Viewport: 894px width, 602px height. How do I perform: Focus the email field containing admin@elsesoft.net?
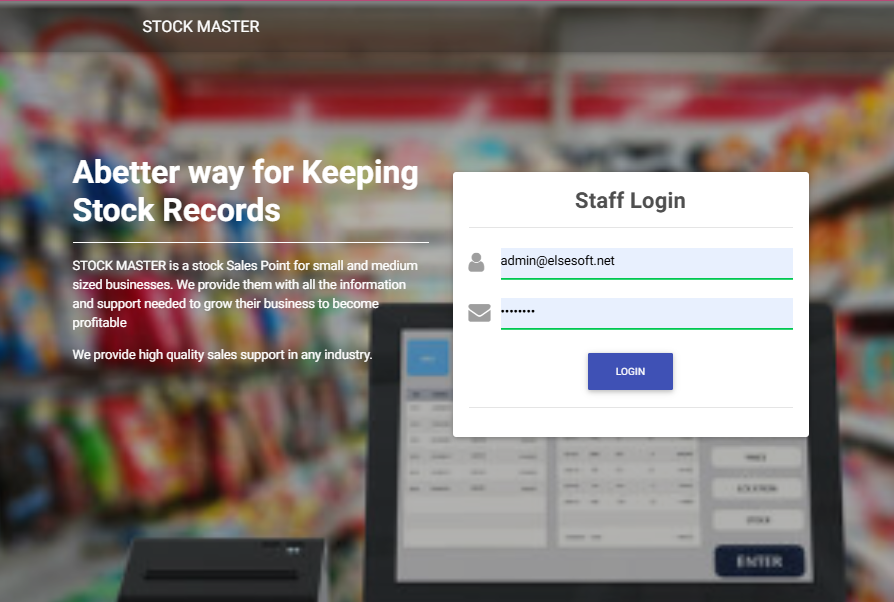click(x=646, y=262)
